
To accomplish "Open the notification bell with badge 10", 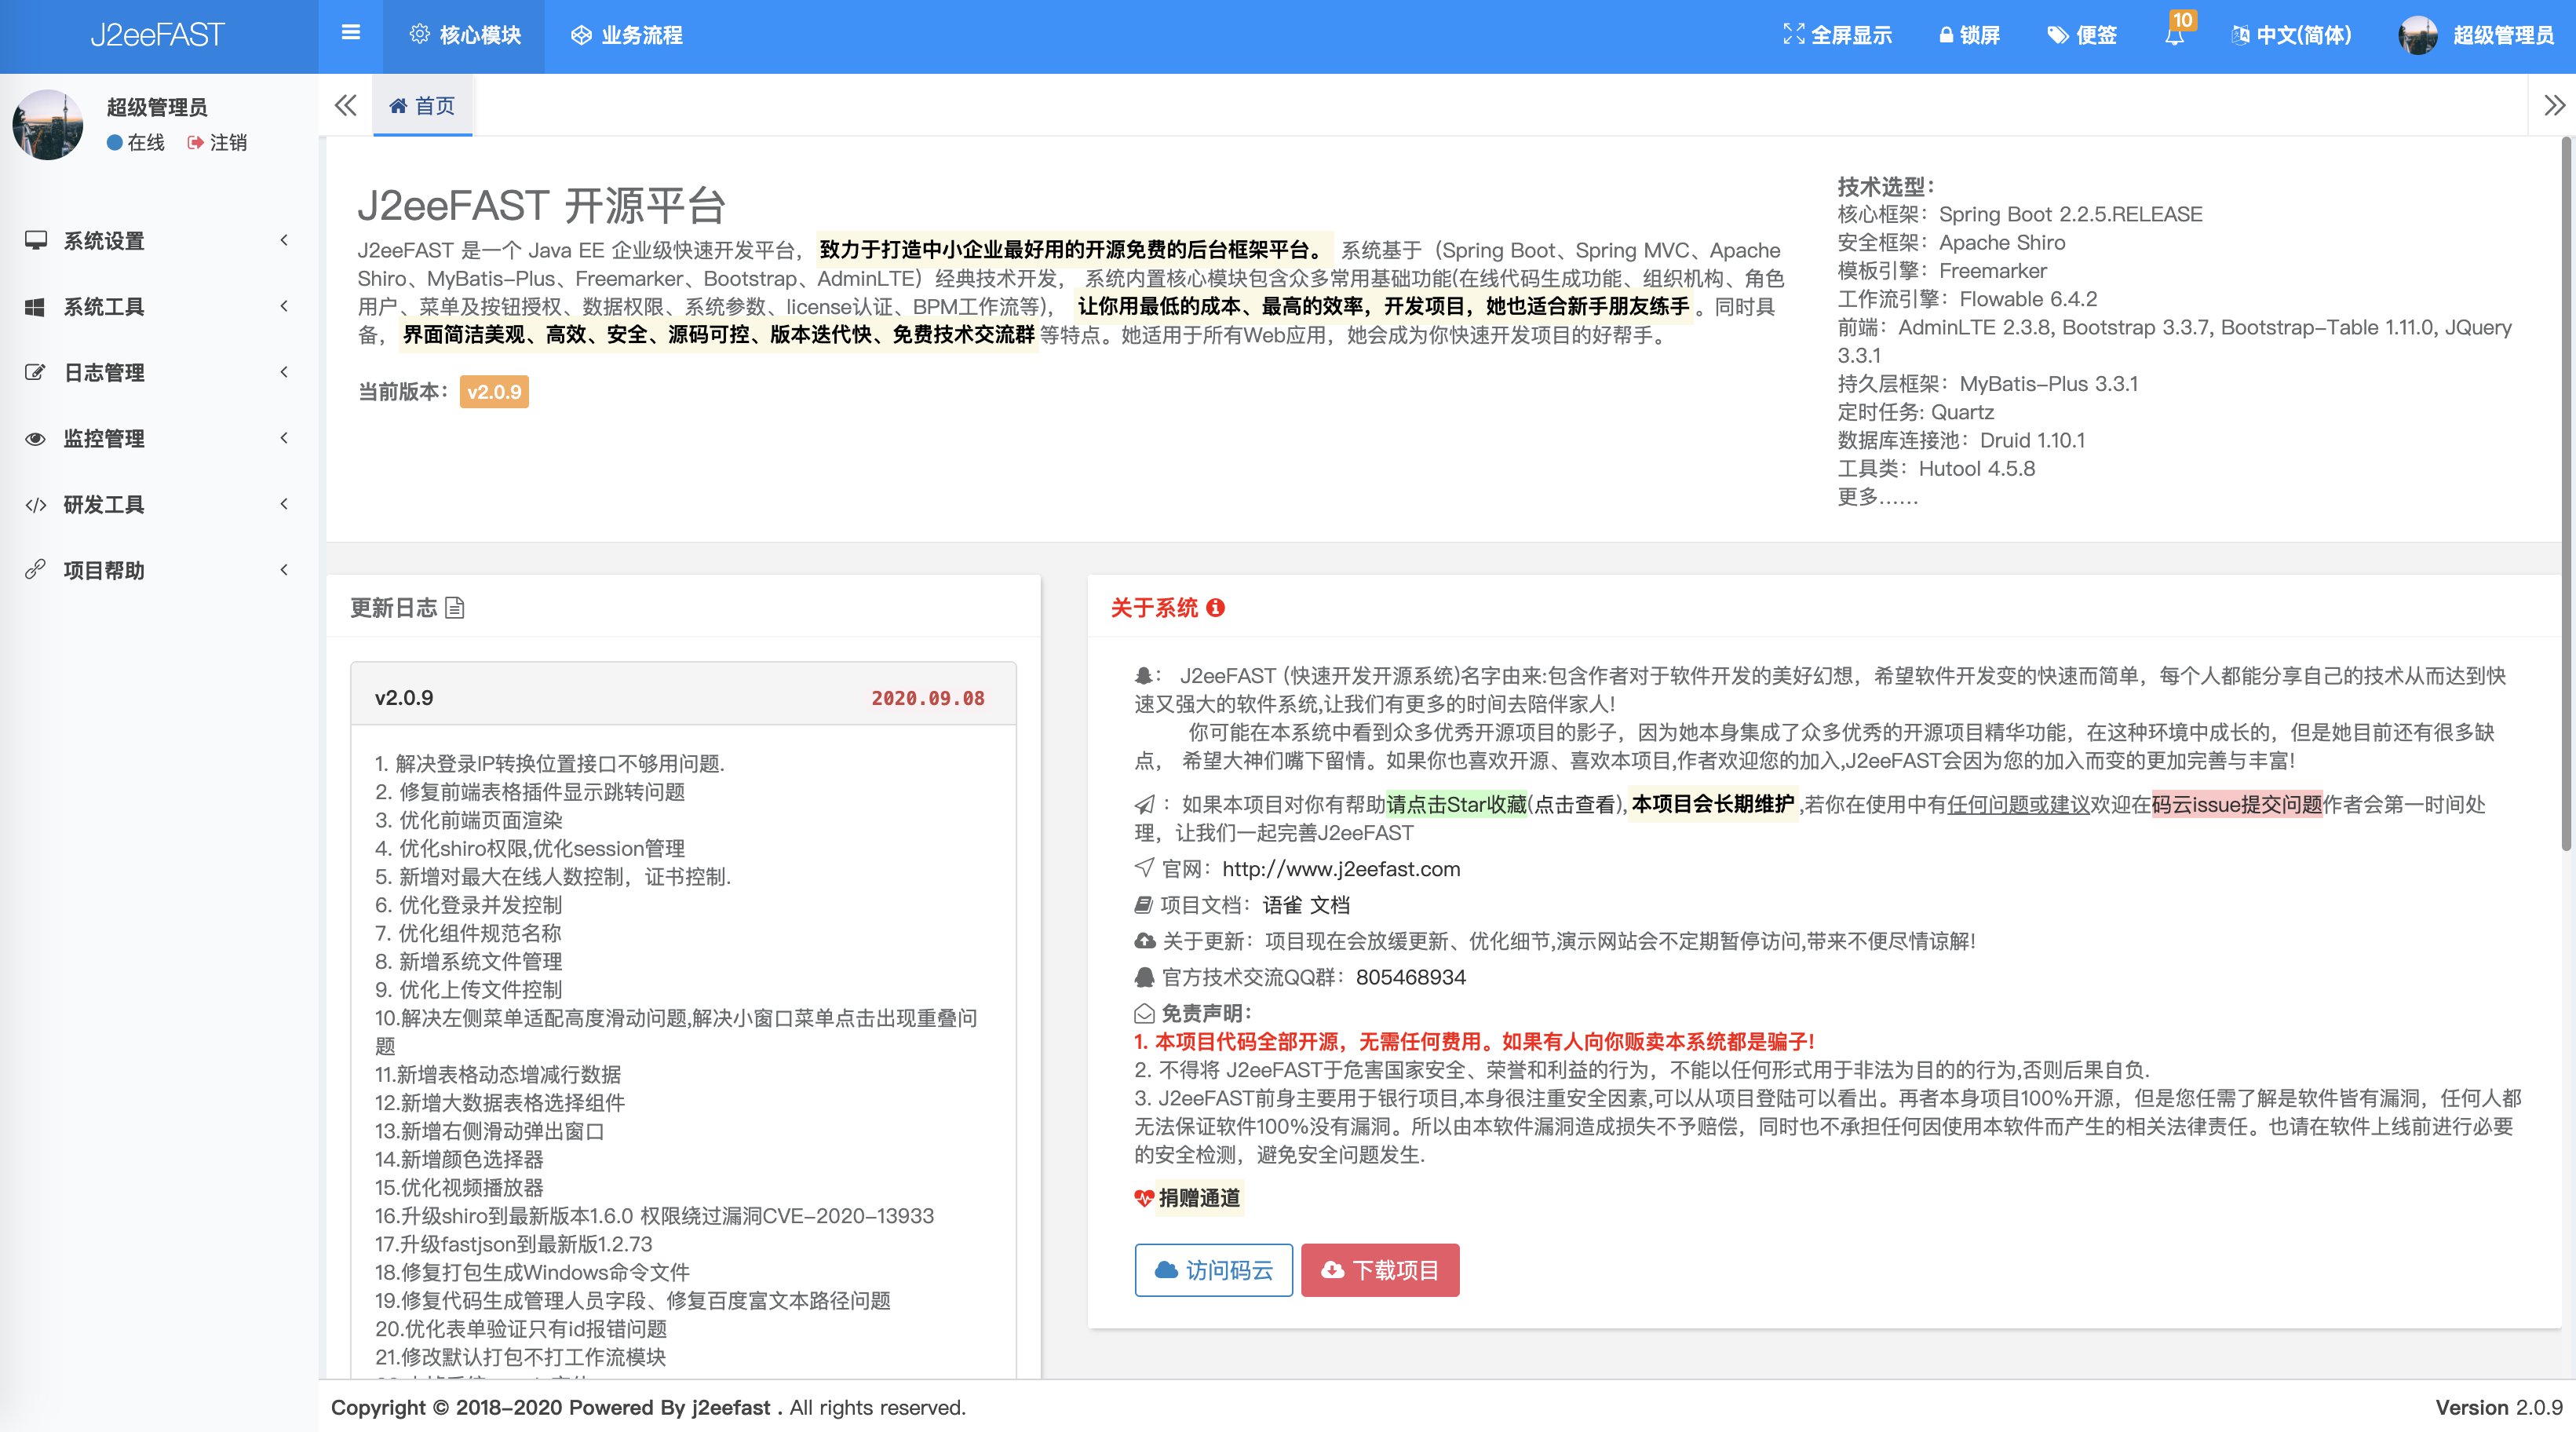I will point(2174,36).
